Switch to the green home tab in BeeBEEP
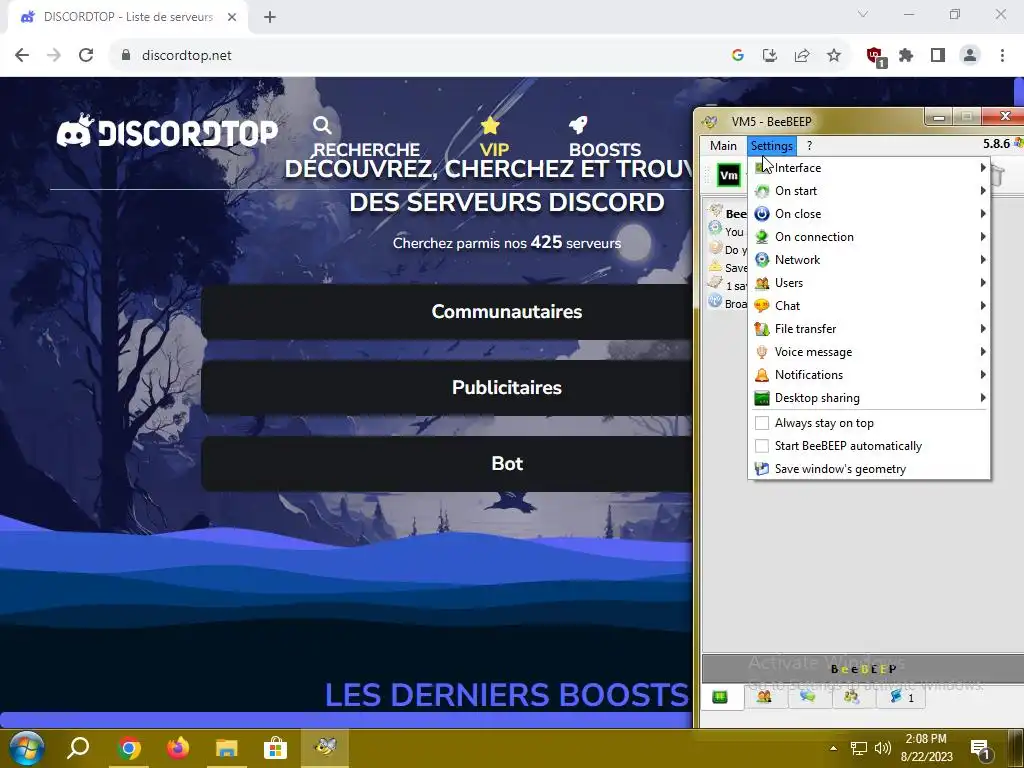The image size is (1024, 768). click(720, 697)
